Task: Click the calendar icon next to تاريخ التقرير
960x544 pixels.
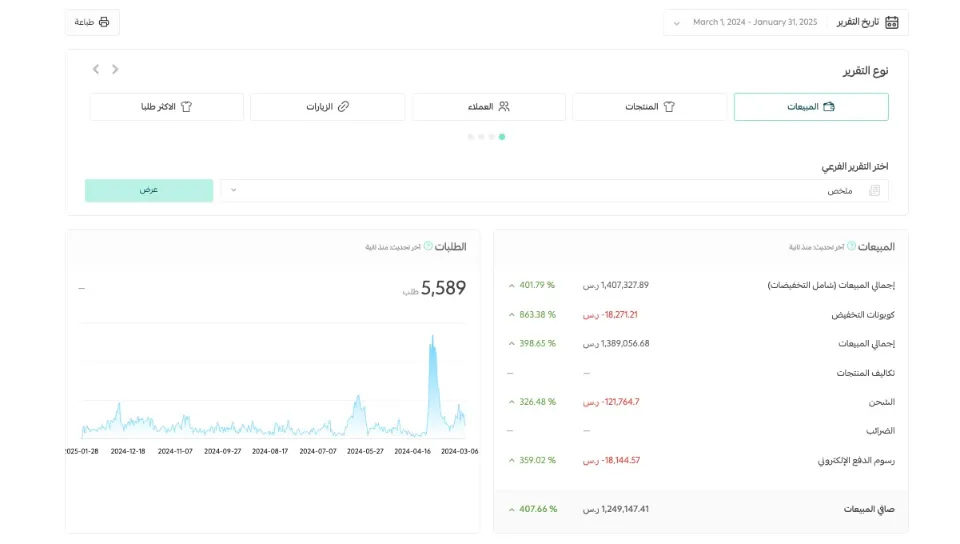Action: [891, 22]
